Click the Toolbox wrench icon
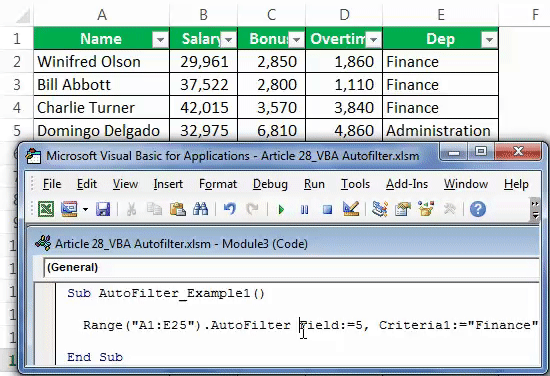The image size is (550, 376). tap(449, 209)
